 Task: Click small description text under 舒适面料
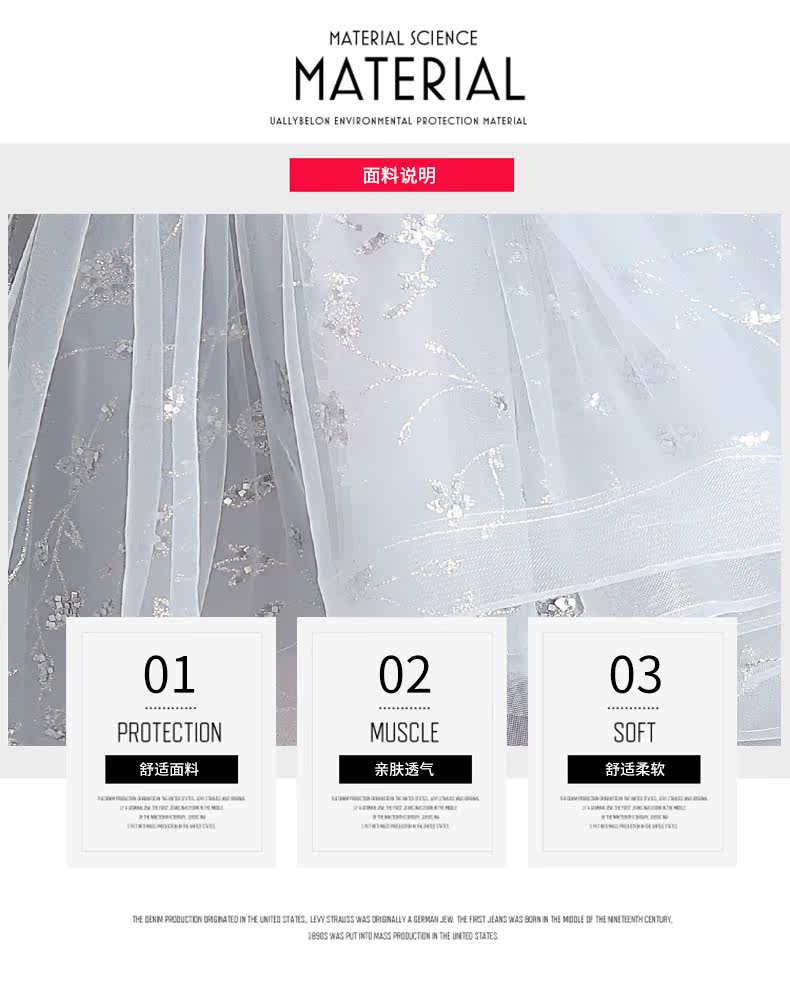coord(171,812)
